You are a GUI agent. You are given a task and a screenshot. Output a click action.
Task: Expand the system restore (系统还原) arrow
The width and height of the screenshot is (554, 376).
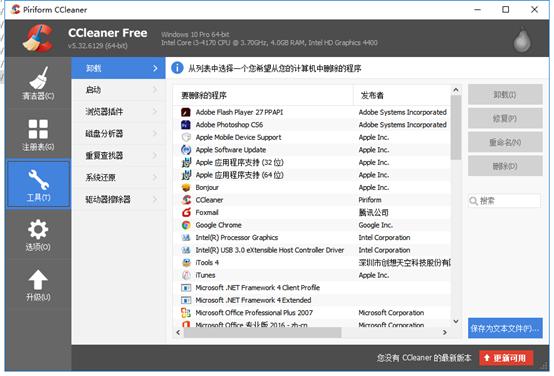[155, 177]
